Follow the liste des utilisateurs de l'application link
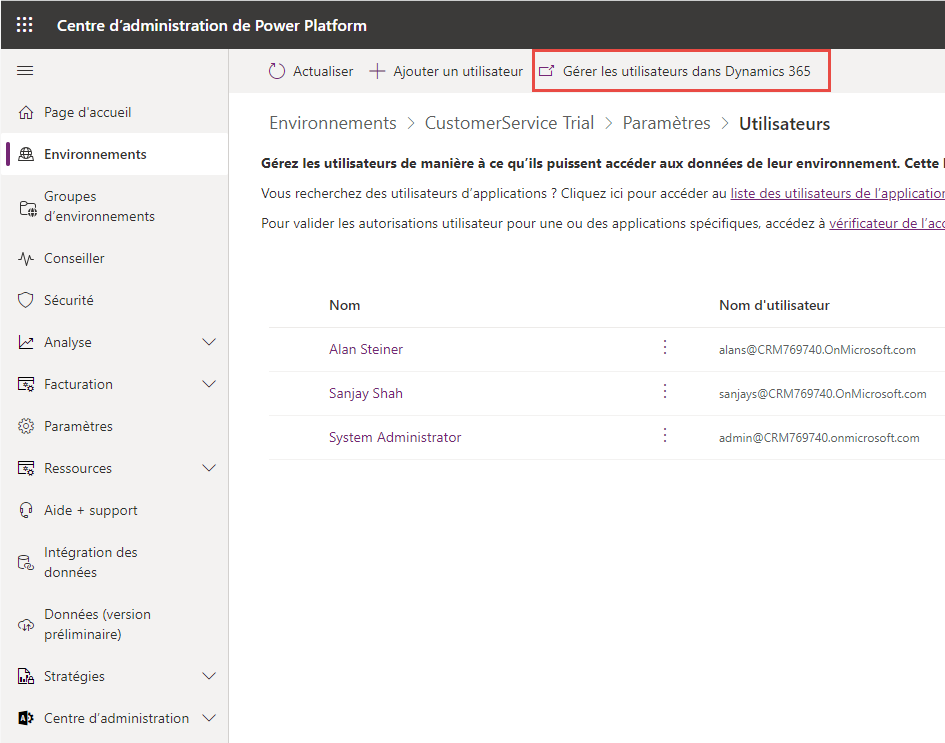 [x=837, y=193]
